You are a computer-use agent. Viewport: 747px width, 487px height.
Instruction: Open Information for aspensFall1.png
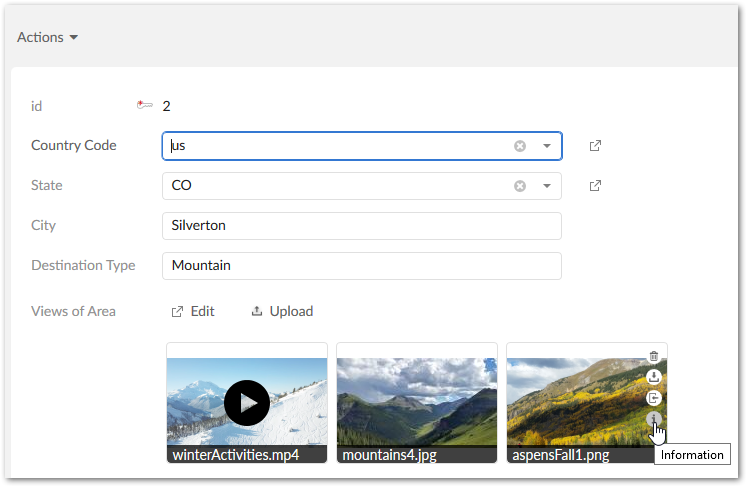(x=654, y=419)
